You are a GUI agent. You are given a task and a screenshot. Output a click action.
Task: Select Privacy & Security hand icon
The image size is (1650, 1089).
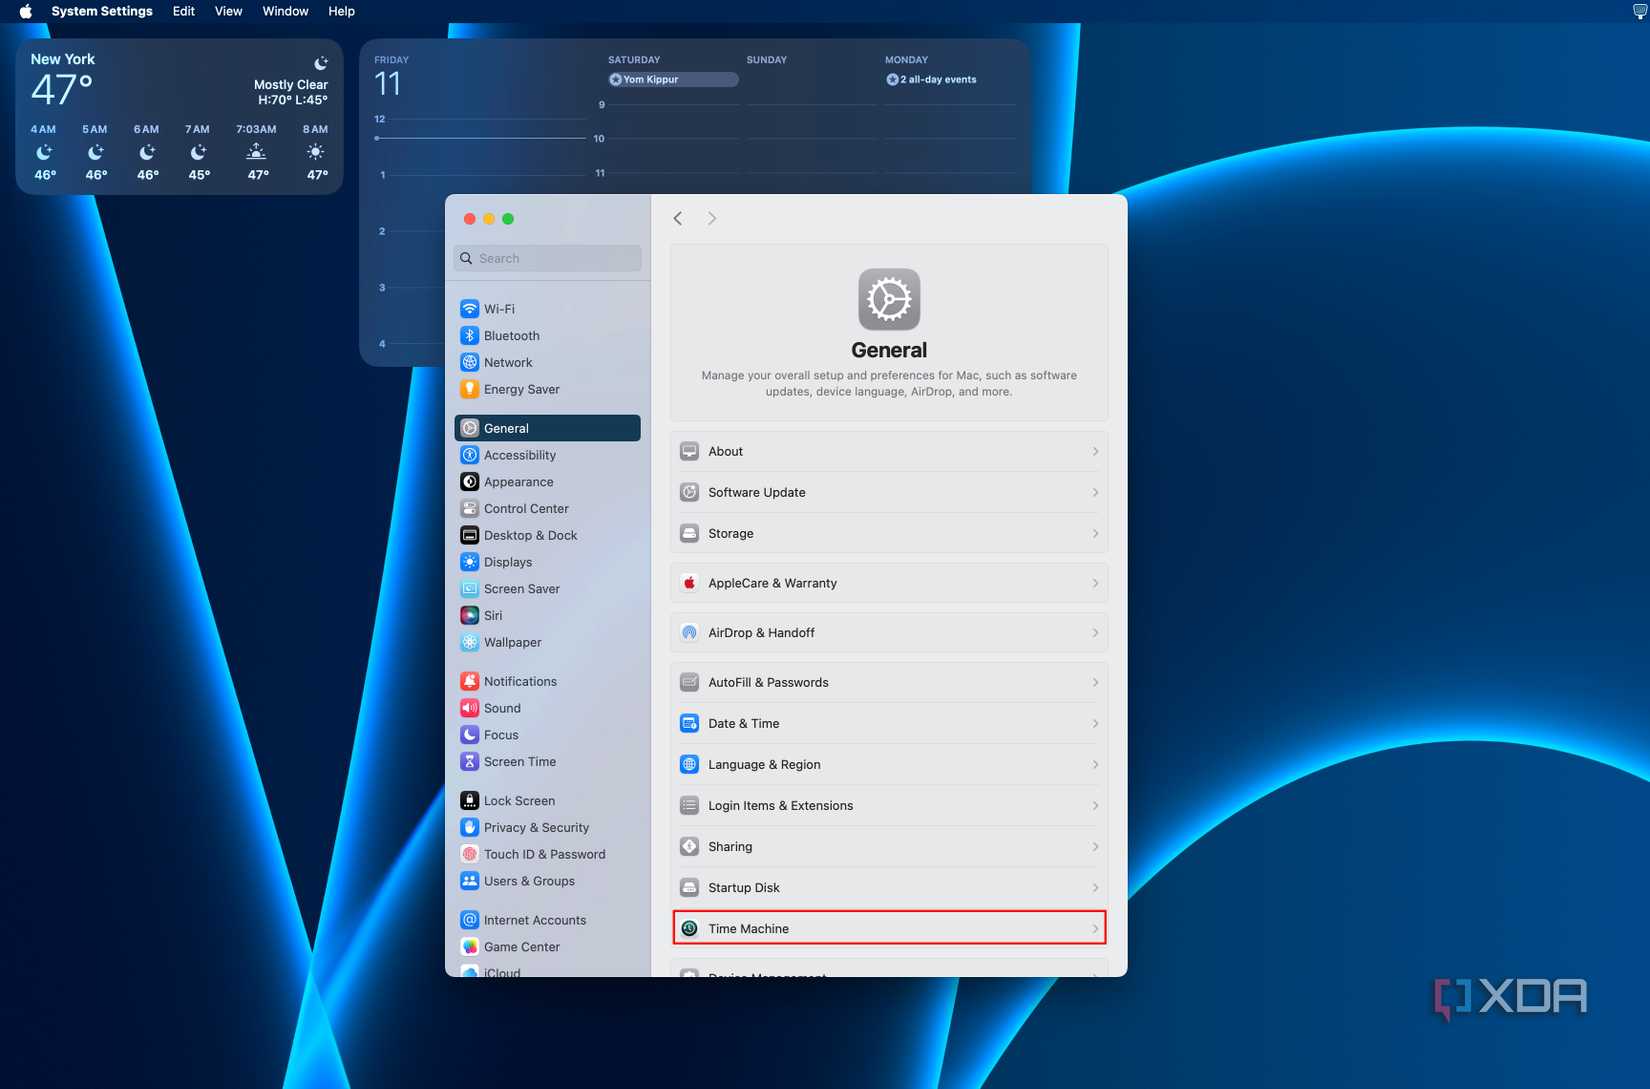tap(469, 827)
